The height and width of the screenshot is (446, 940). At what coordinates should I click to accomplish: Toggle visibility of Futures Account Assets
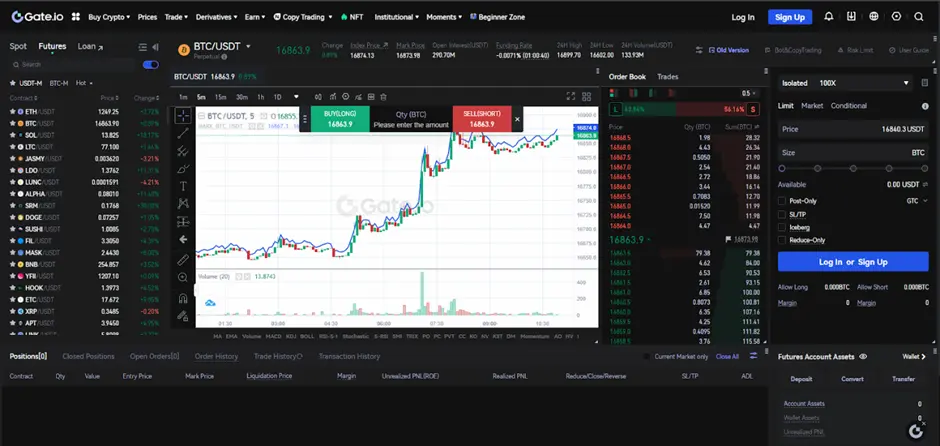click(863, 357)
